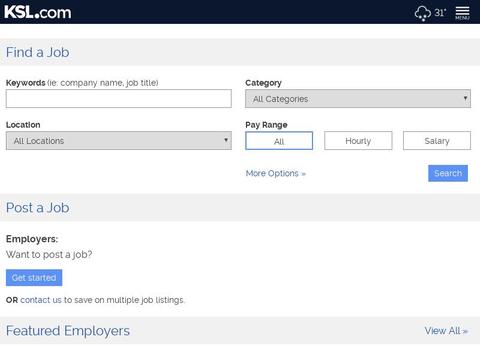Screen dimensions: 480x360
Task: Click the Location label
Action: click(23, 125)
